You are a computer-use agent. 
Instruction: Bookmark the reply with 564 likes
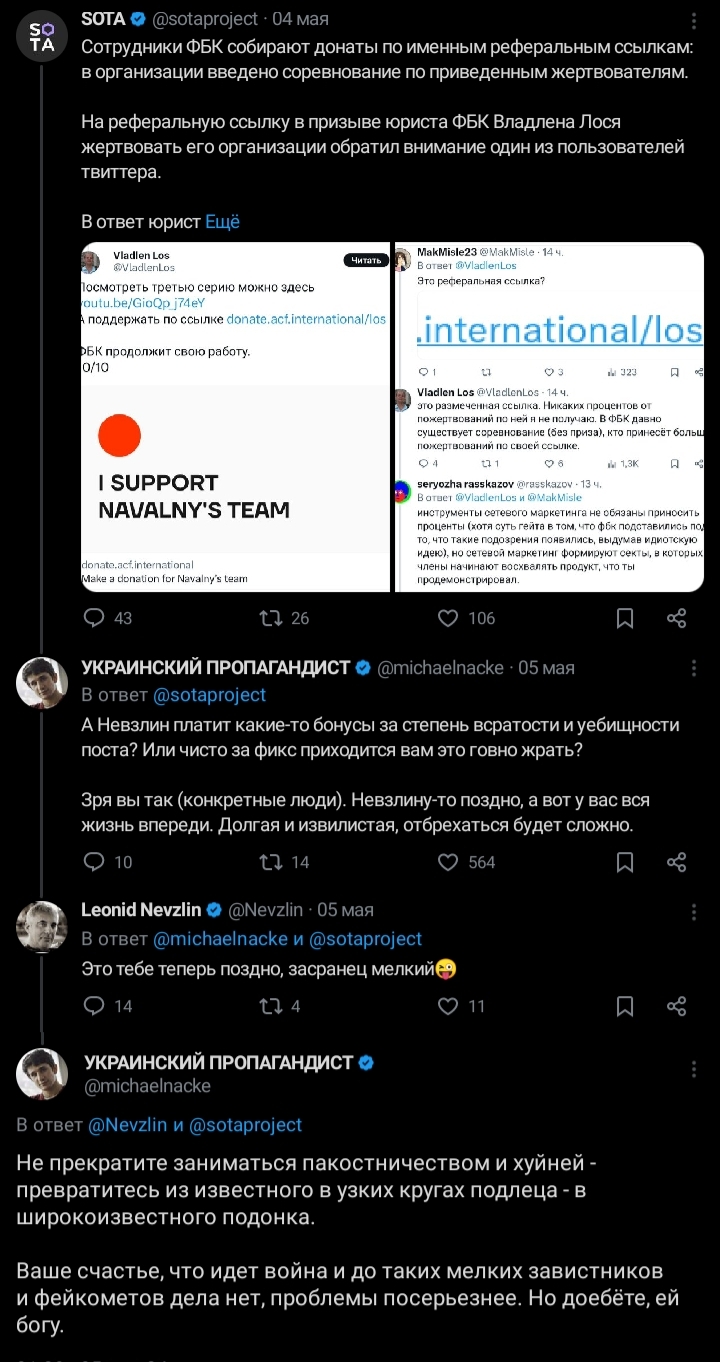[625, 862]
